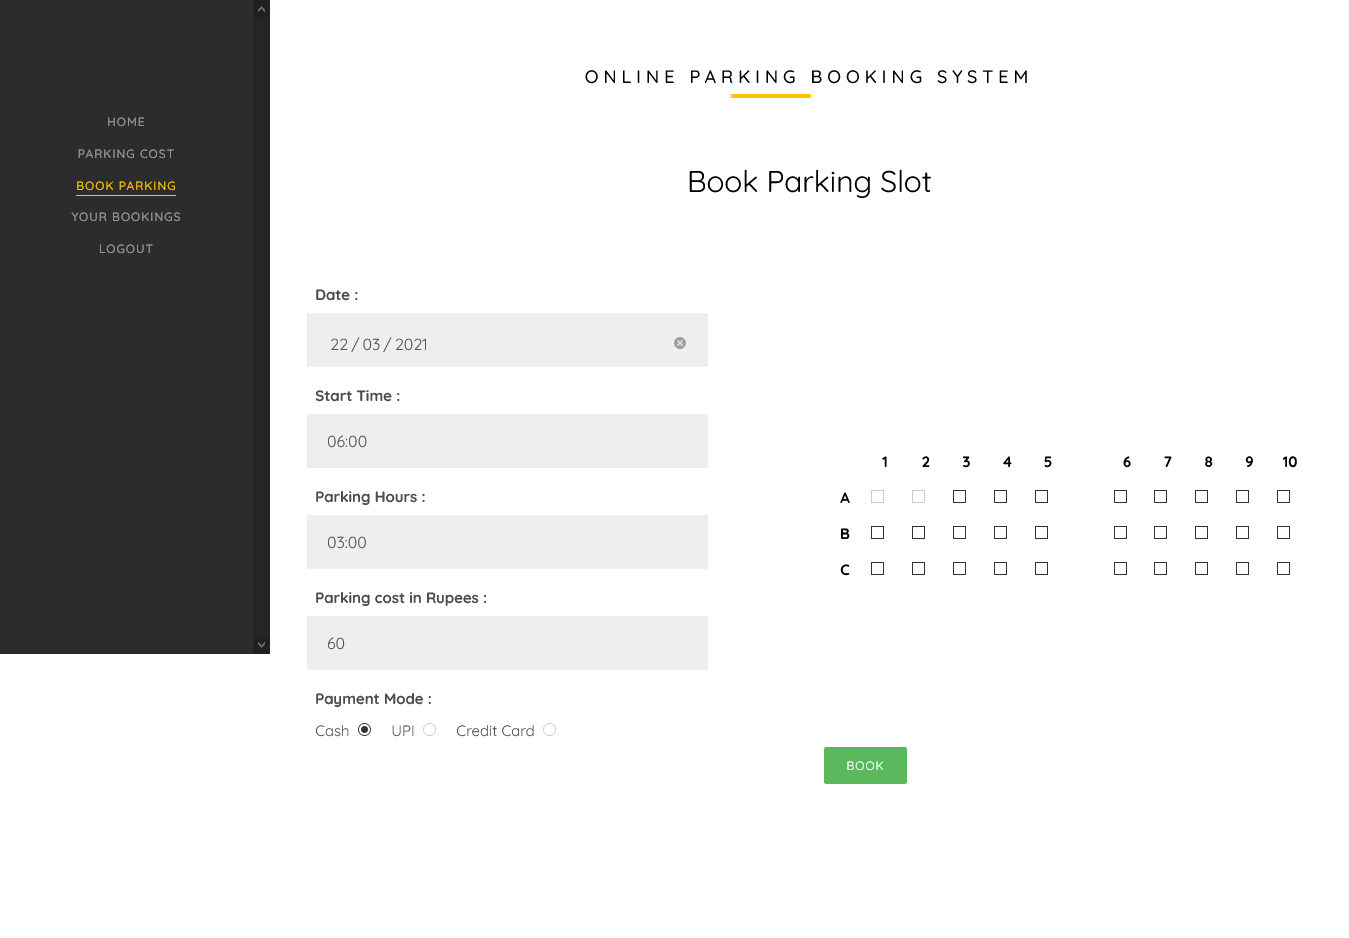Go to Parking Cost page

pyautogui.click(x=126, y=154)
